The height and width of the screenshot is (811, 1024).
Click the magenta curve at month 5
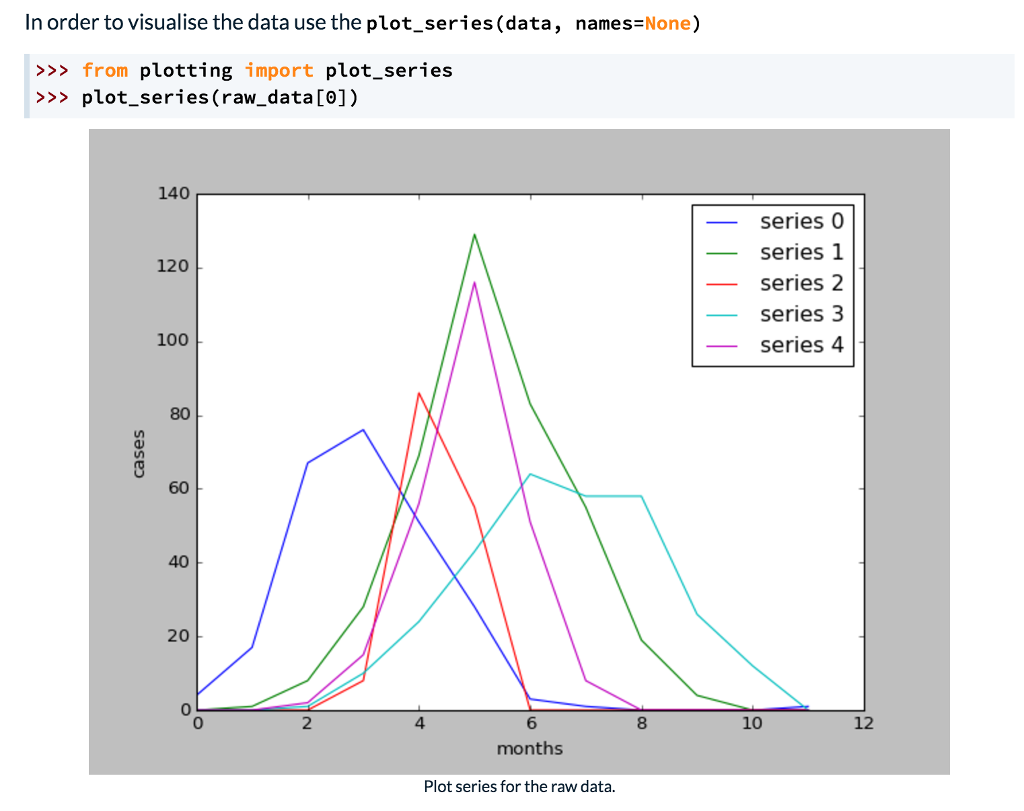475,284
